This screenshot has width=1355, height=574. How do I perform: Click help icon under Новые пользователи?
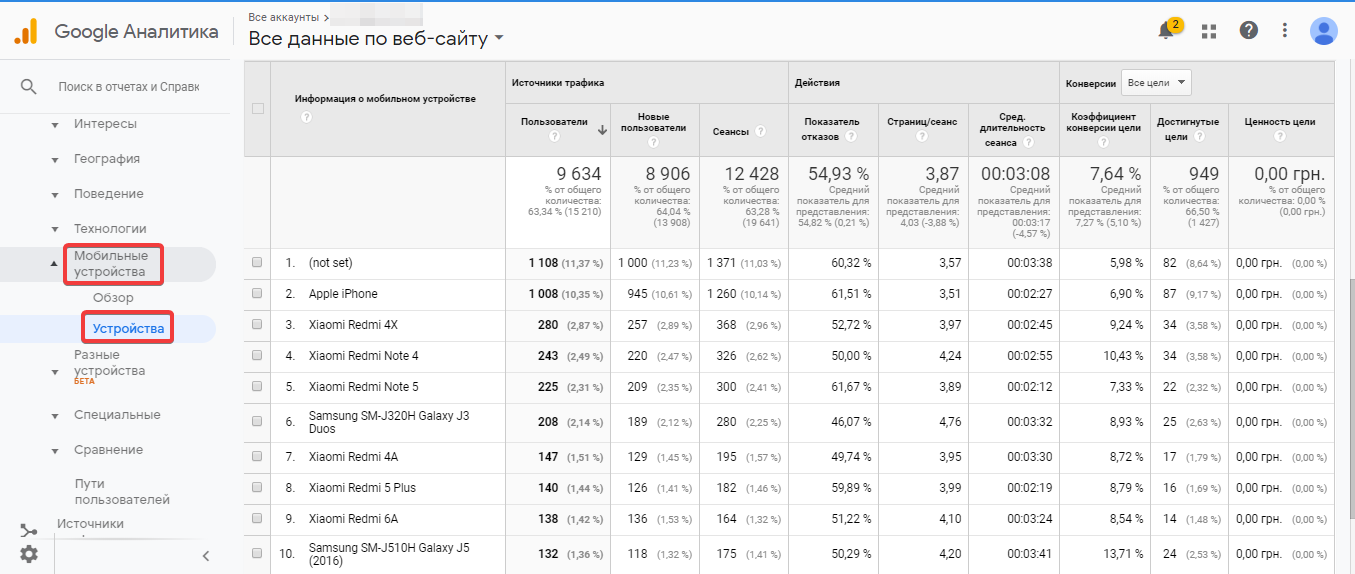coord(653,143)
